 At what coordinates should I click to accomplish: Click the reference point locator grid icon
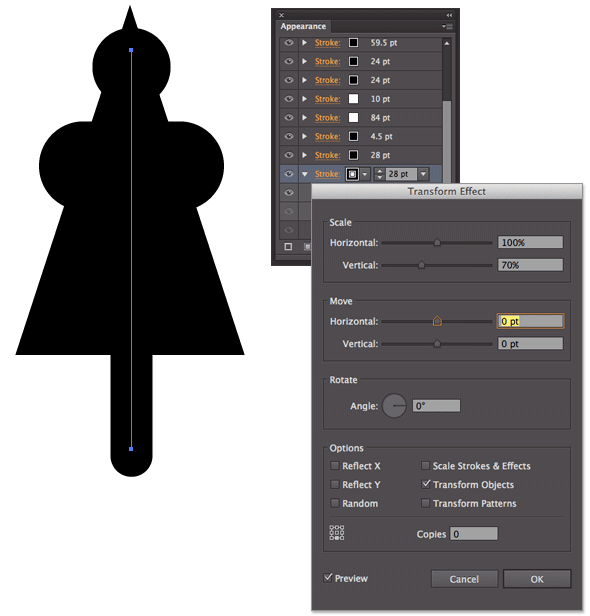[337, 533]
